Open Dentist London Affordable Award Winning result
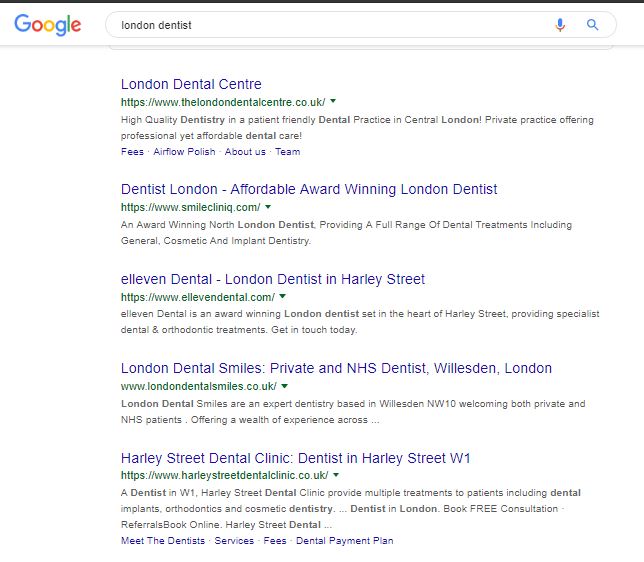The image size is (644, 562). pyautogui.click(x=309, y=189)
